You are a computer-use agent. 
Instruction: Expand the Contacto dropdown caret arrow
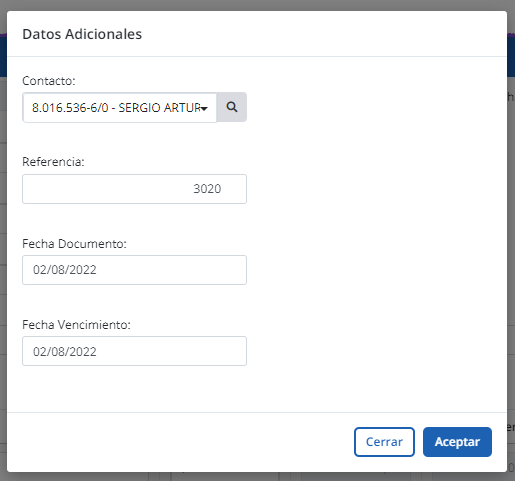click(204, 108)
